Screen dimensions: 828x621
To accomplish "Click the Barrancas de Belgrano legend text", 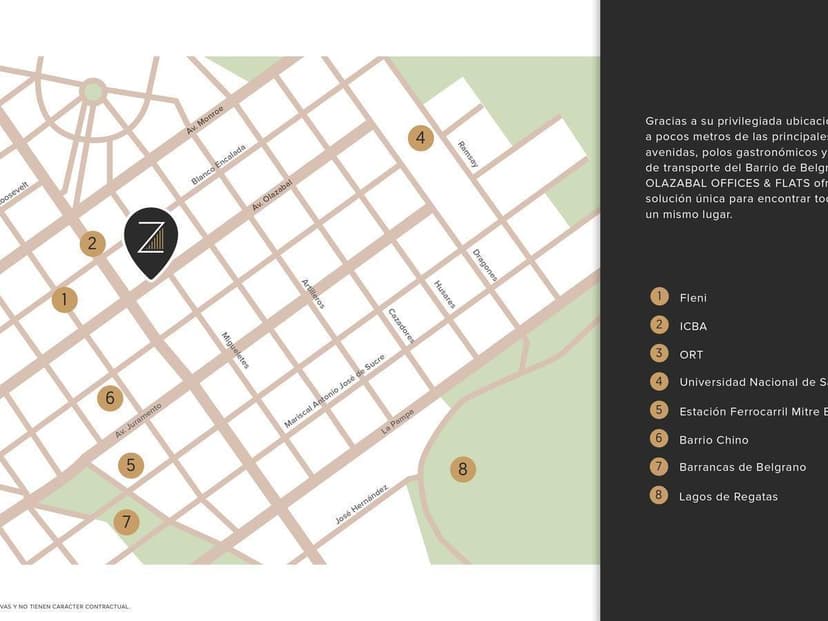I will click(742, 467).
